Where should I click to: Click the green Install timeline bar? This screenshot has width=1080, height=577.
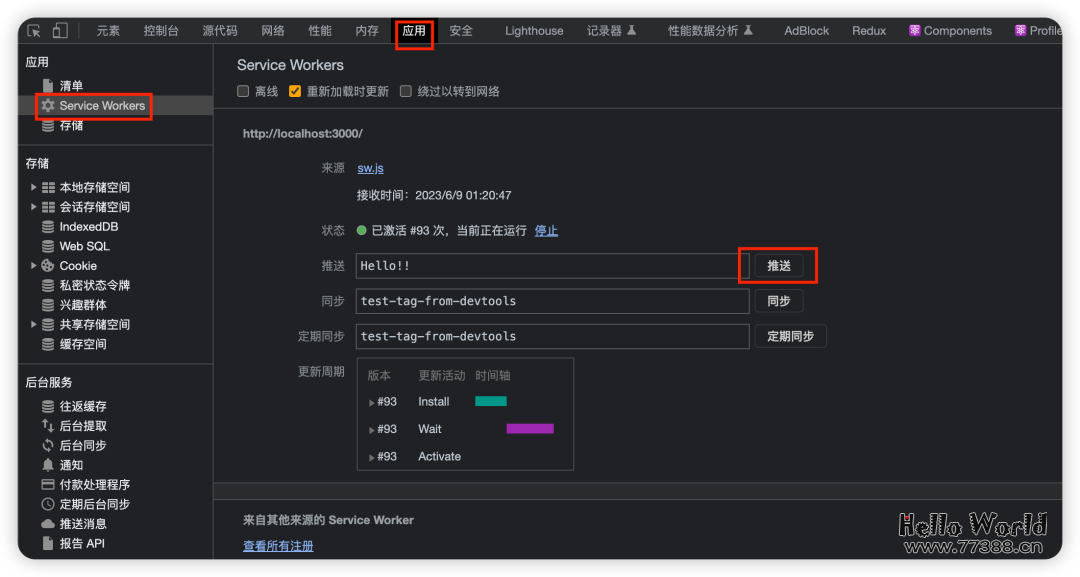pos(491,400)
